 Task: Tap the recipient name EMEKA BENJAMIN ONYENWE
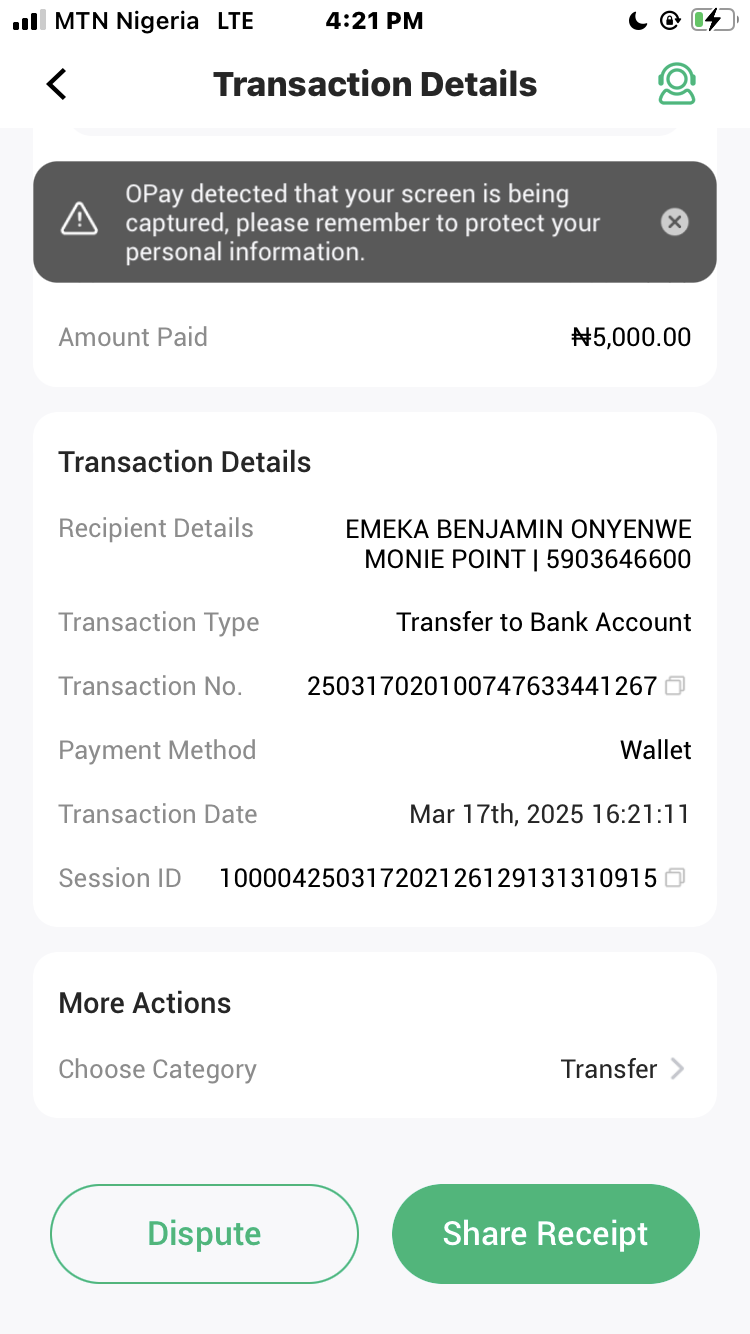coord(518,528)
